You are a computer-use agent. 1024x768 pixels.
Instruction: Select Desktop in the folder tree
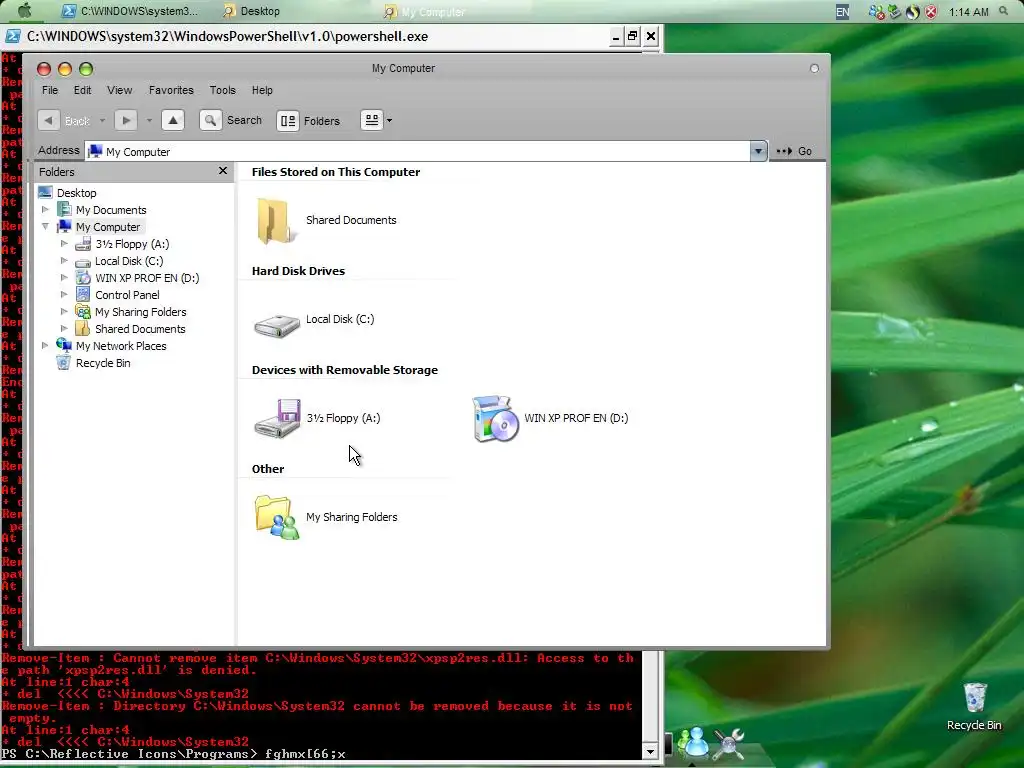coord(76,193)
